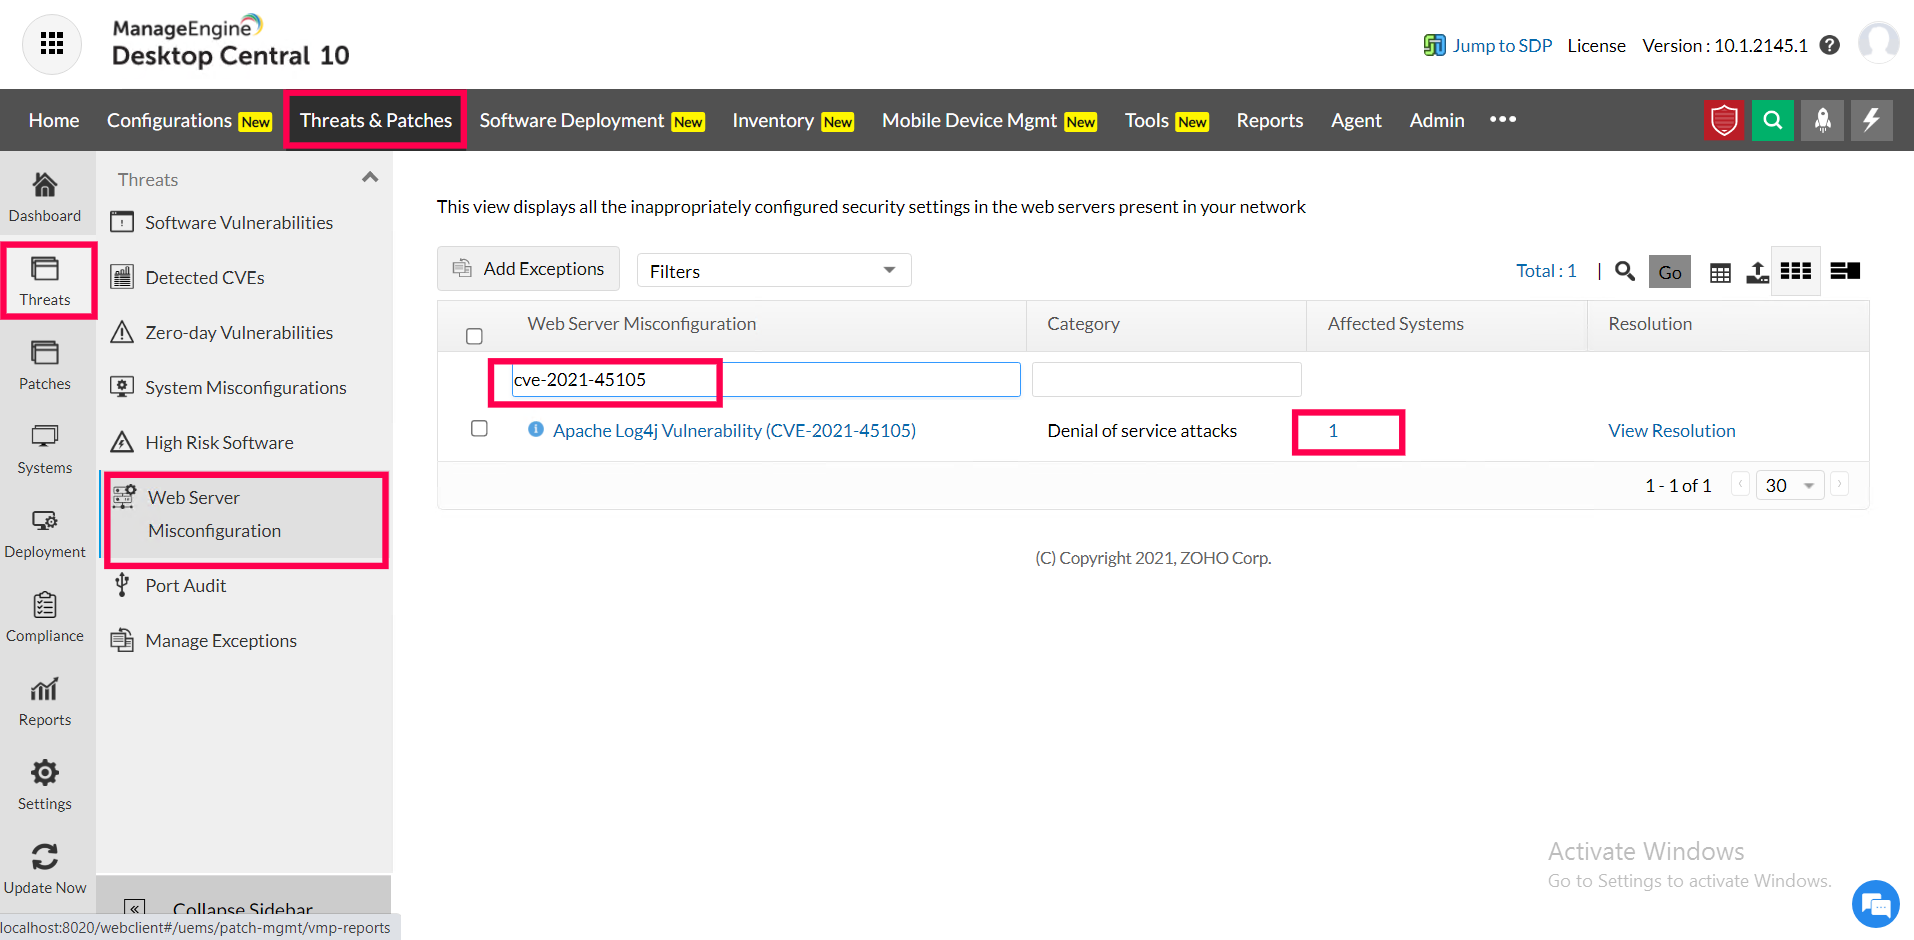Click the table search magnifier icon
Screen dimensions: 1914x940
click(1625, 271)
